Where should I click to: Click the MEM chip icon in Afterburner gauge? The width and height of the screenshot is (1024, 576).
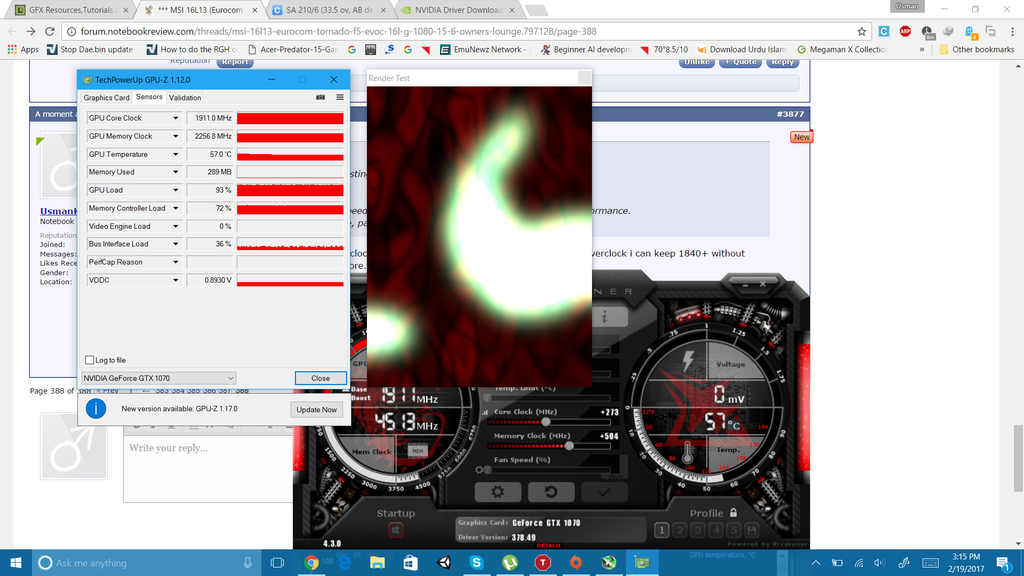tap(417, 451)
